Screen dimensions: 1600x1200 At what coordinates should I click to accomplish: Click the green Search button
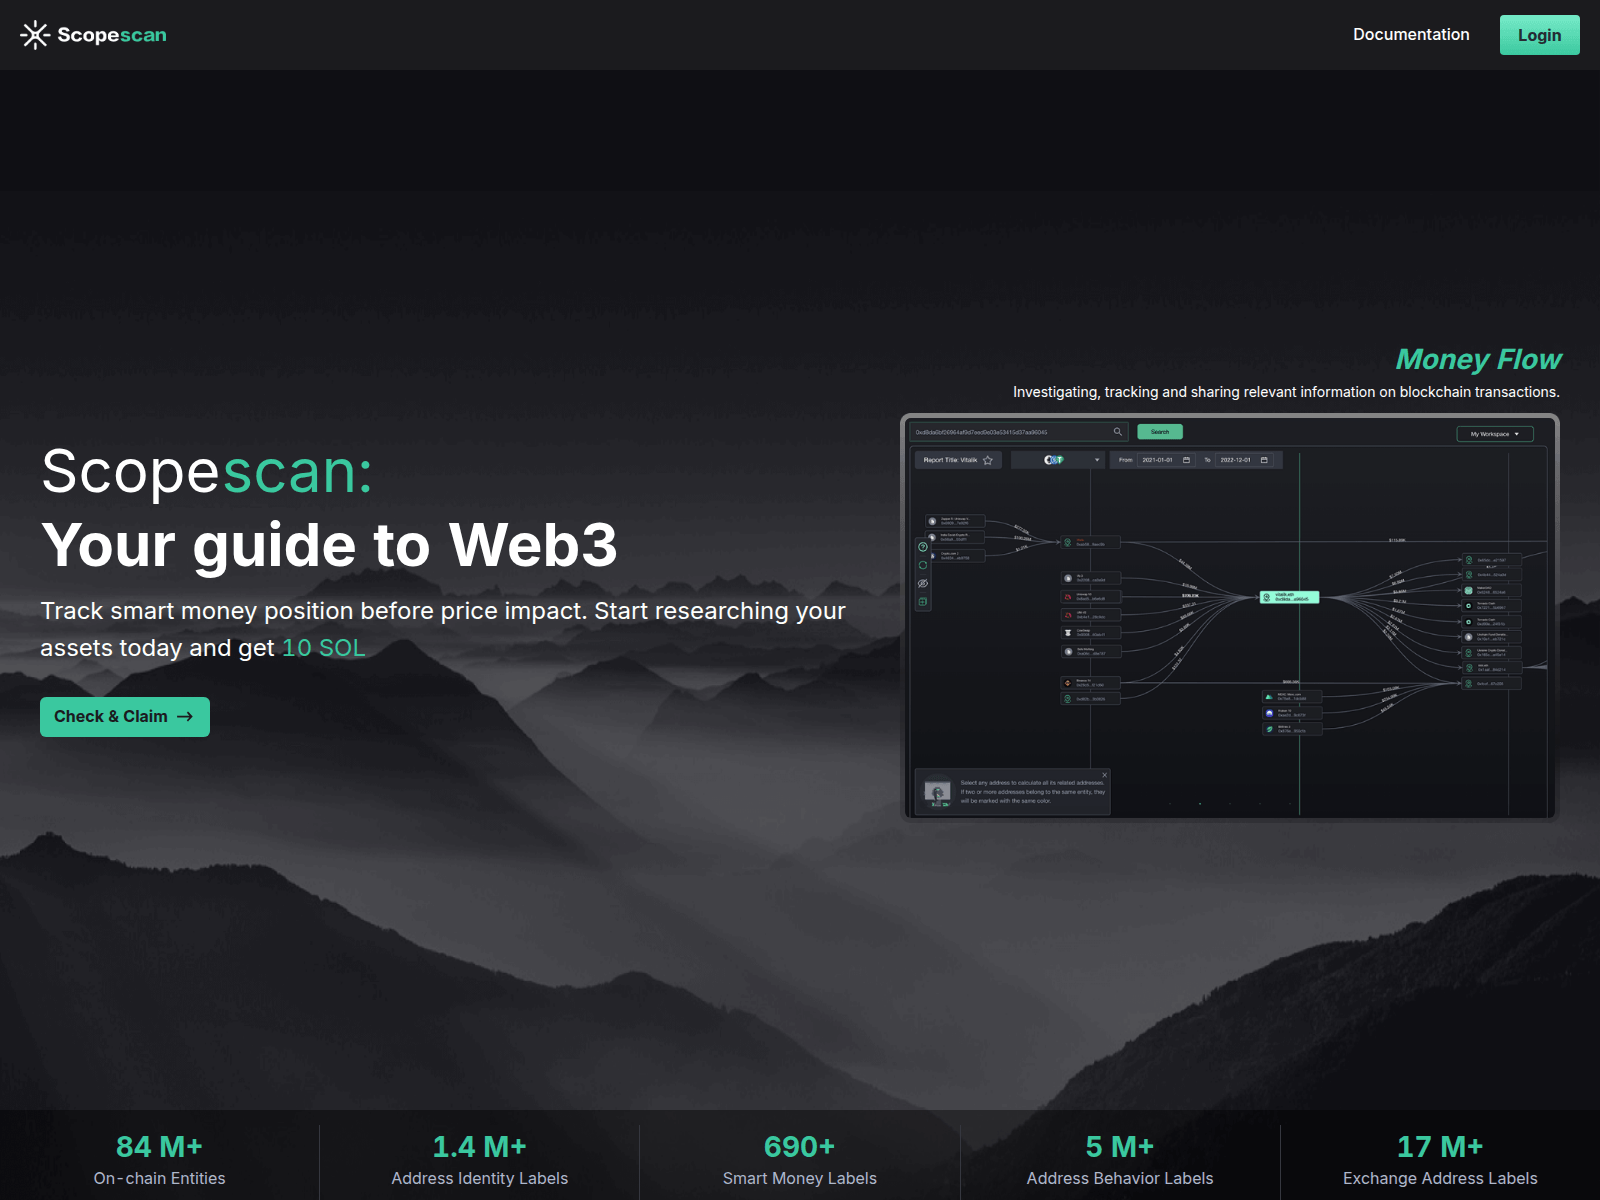1160,431
